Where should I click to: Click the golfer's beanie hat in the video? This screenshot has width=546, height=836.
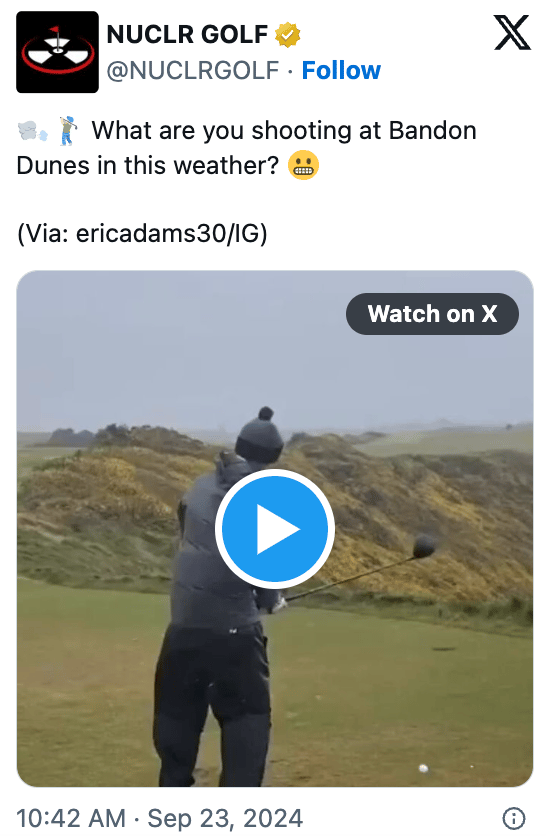coord(260,436)
